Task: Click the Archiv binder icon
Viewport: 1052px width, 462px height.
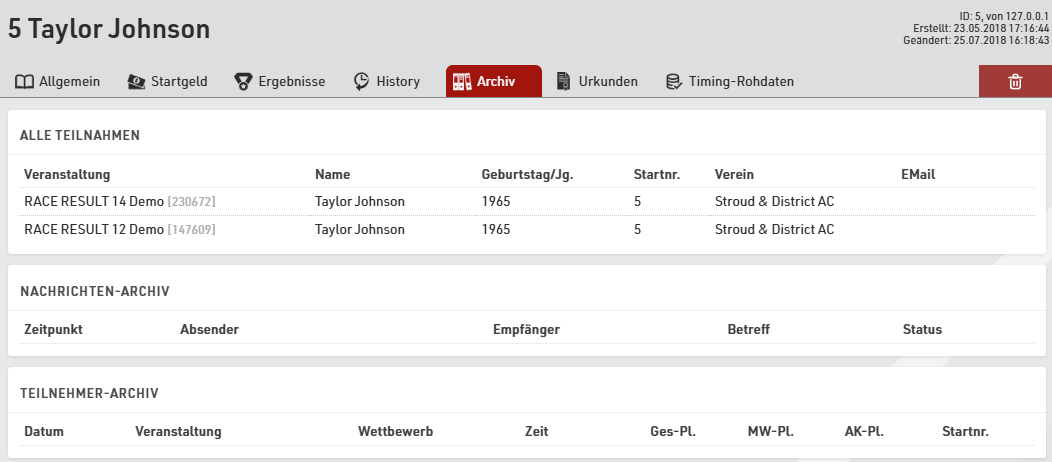Action: [462, 82]
